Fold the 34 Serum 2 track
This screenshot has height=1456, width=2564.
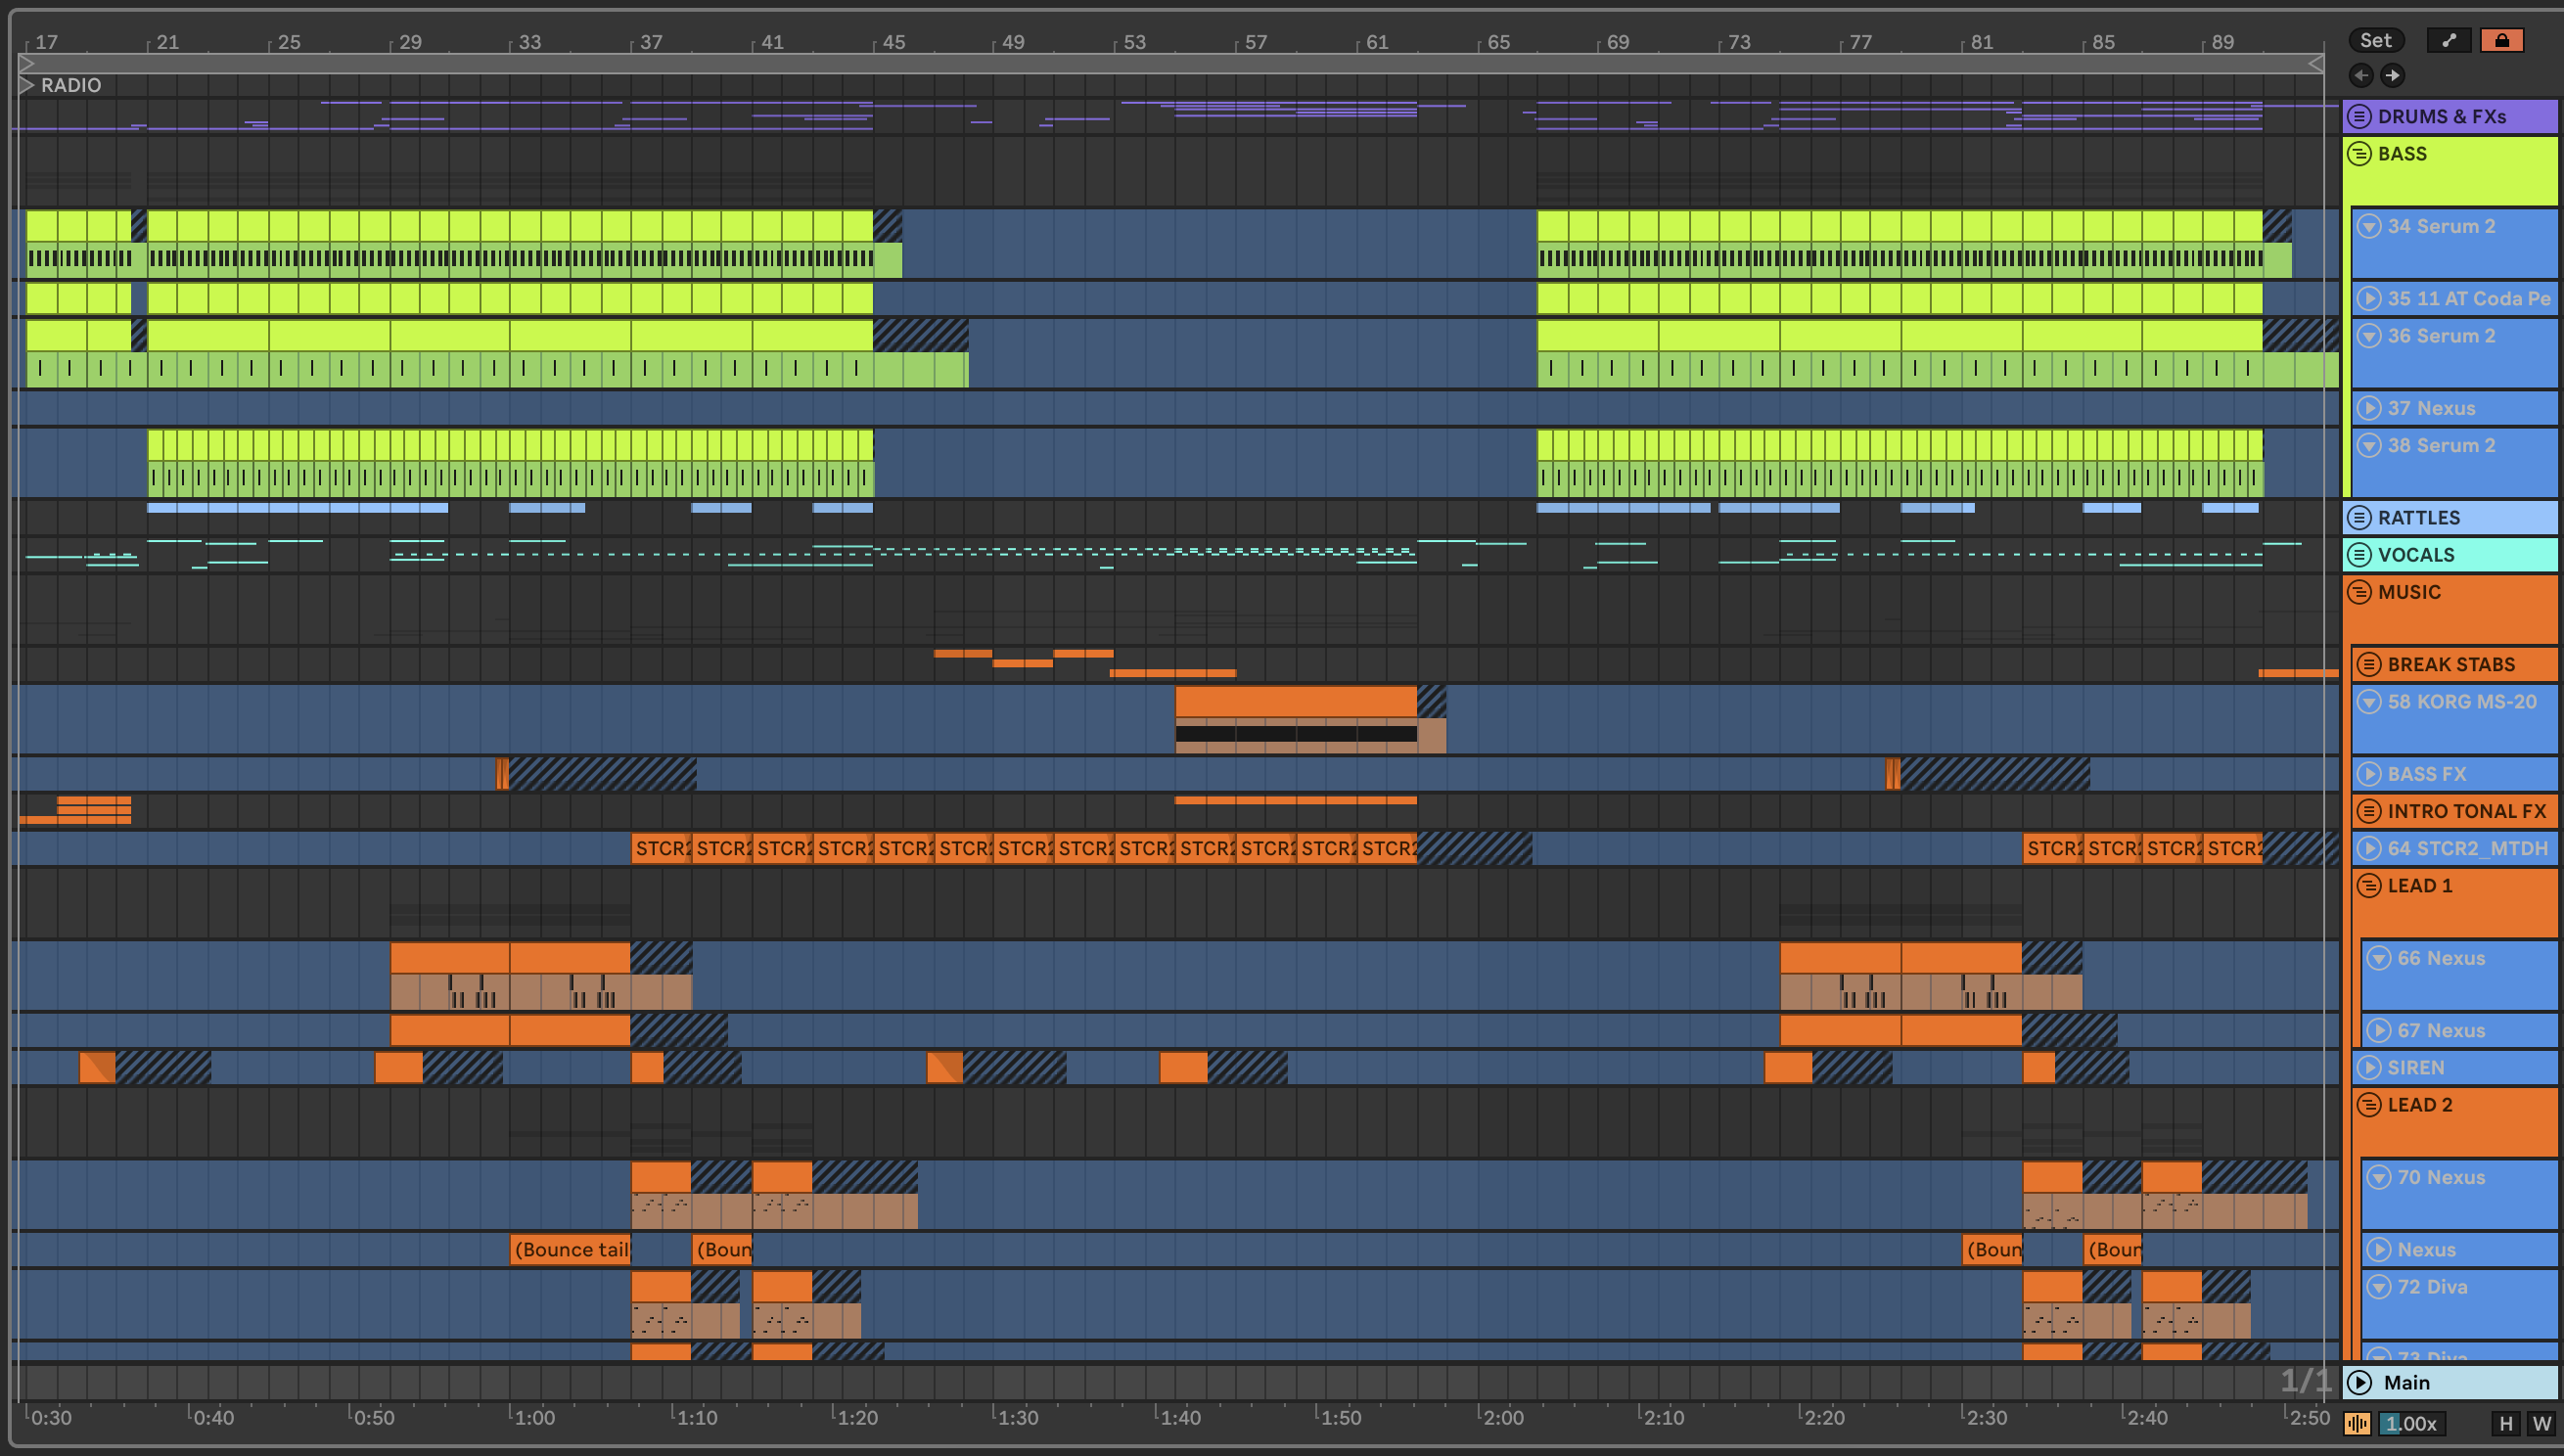[2368, 226]
